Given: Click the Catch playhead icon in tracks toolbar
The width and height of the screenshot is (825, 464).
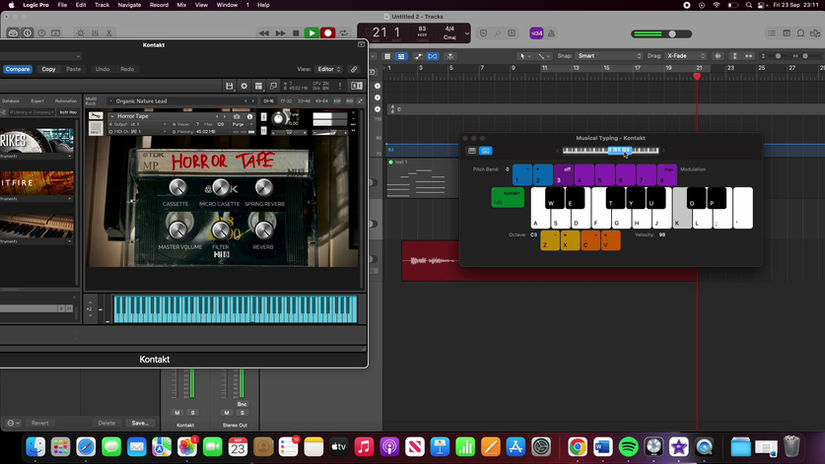Looking at the screenshot, I should 450,56.
